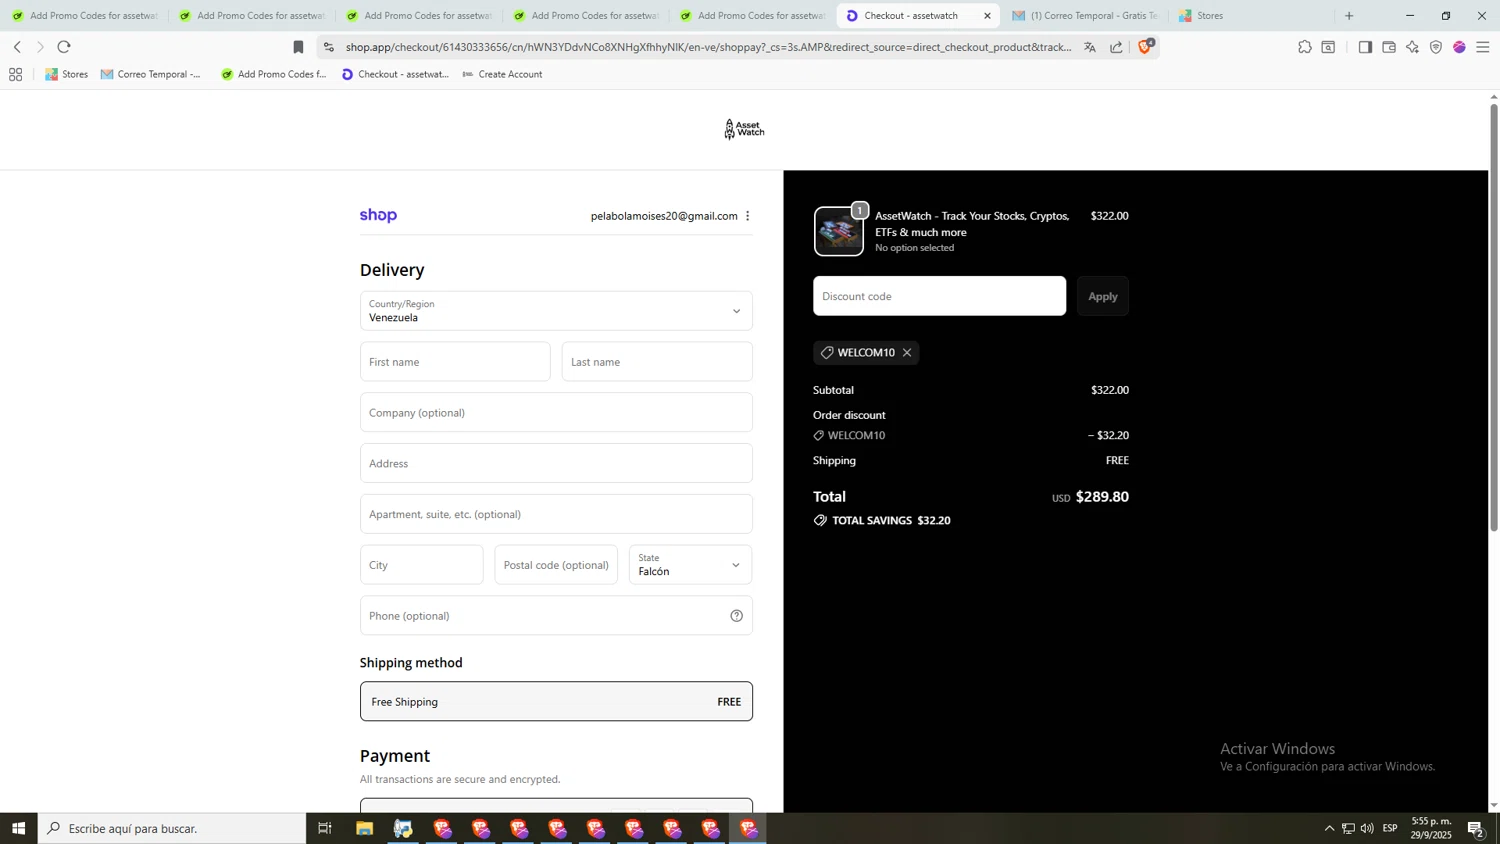
Task: Click the translate page icon
Action: 1090,47
